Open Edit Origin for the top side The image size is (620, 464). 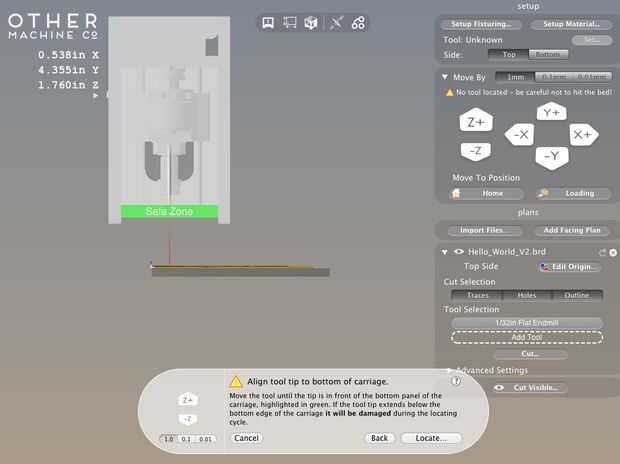point(570,267)
